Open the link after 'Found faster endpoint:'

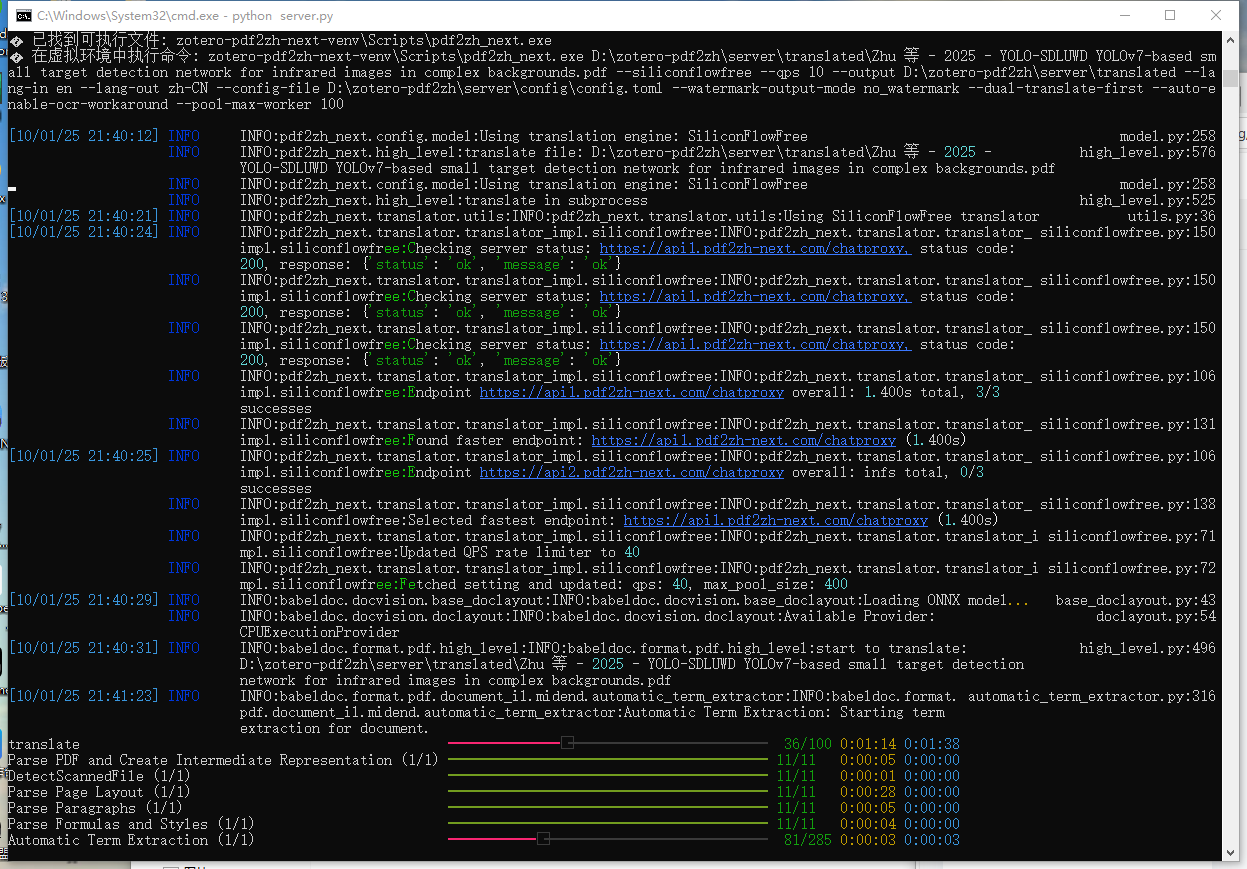tap(743, 440)
